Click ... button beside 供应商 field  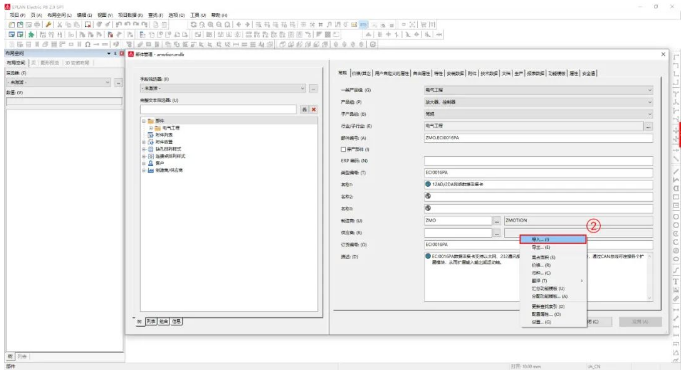[496, 233]
